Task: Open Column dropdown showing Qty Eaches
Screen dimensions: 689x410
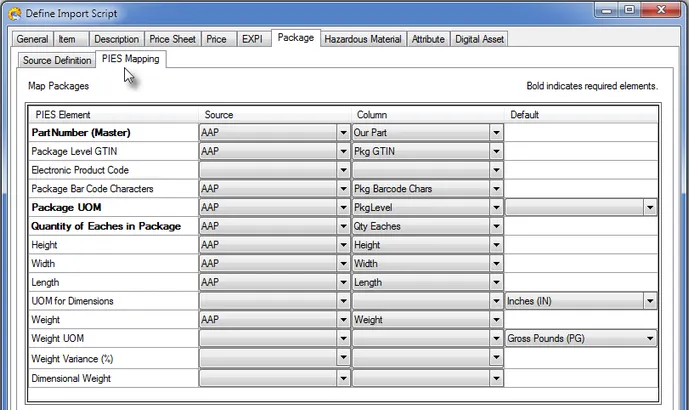Action: tap(496, 226)
